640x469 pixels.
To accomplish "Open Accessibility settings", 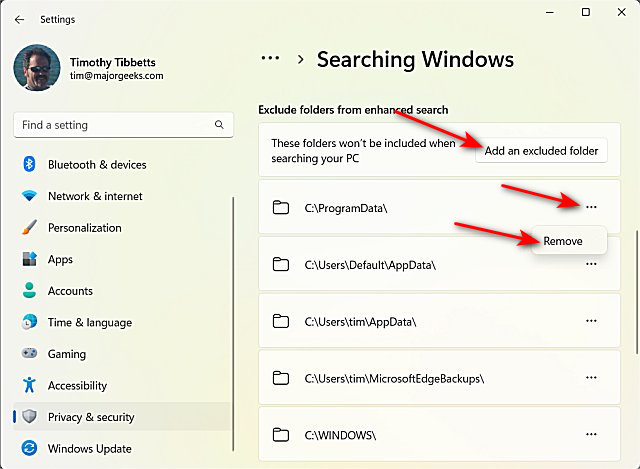I will click(77, 386).
